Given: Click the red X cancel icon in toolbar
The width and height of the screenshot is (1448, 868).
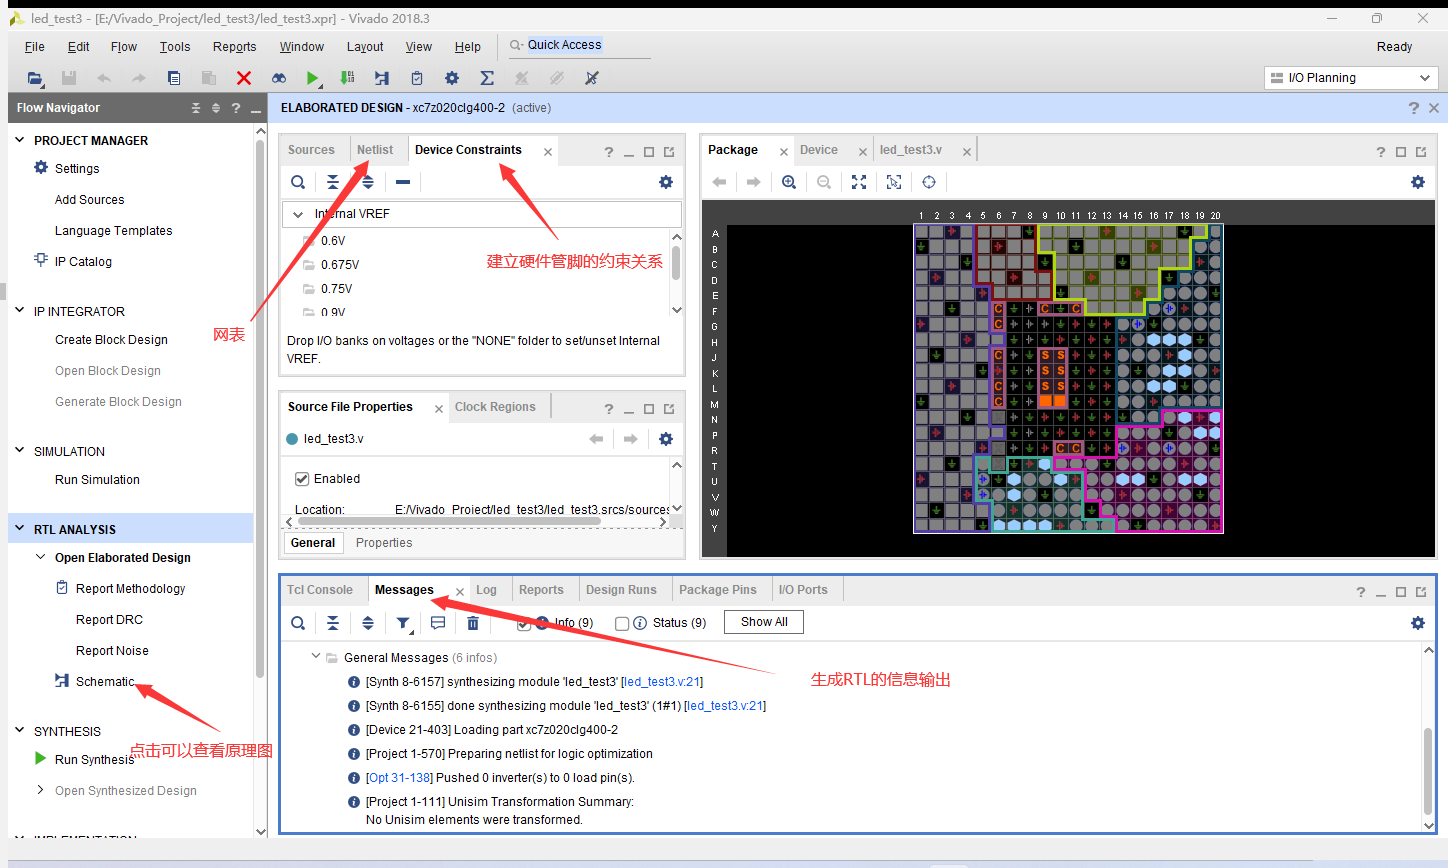Looking at the screenshot, I should pos(243,77).
